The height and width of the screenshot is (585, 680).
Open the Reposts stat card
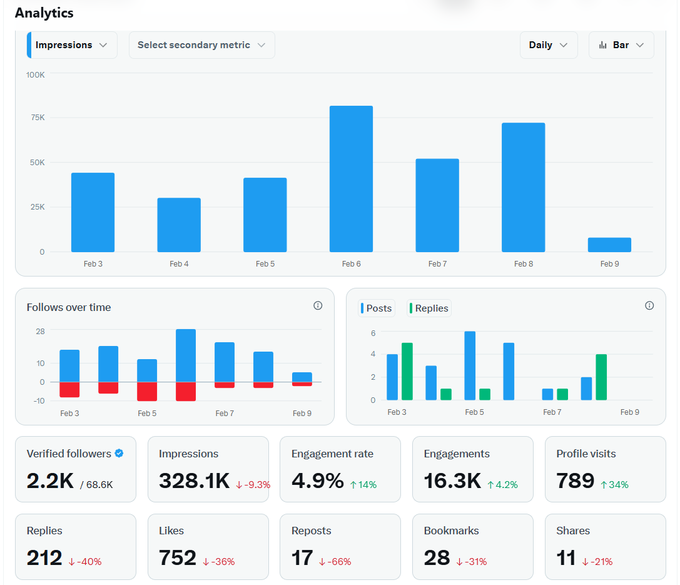click(x=340, y=547)
